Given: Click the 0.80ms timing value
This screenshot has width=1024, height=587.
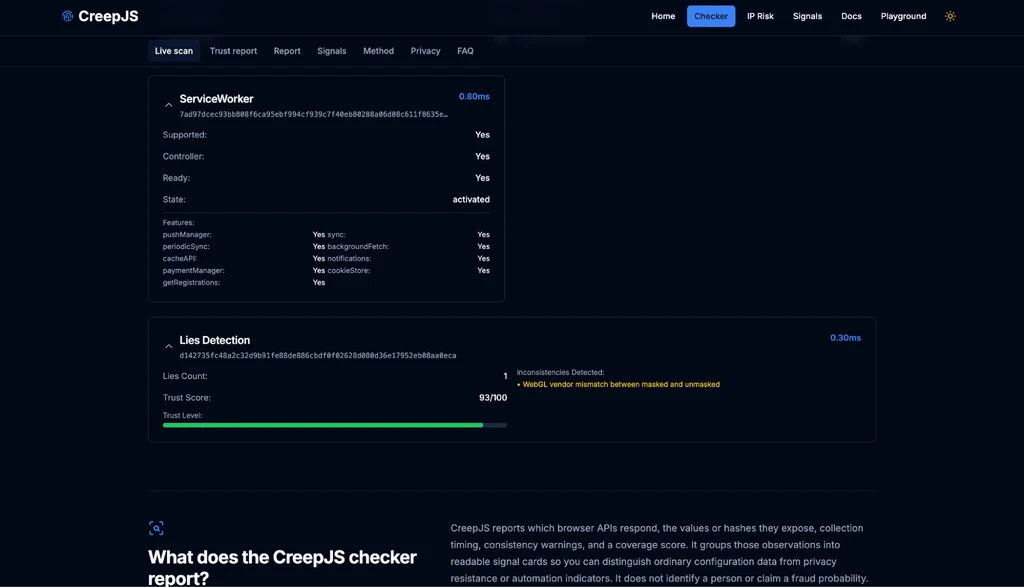Looking at the screenshot, I should pyautogui.click(x=474, y=97).
